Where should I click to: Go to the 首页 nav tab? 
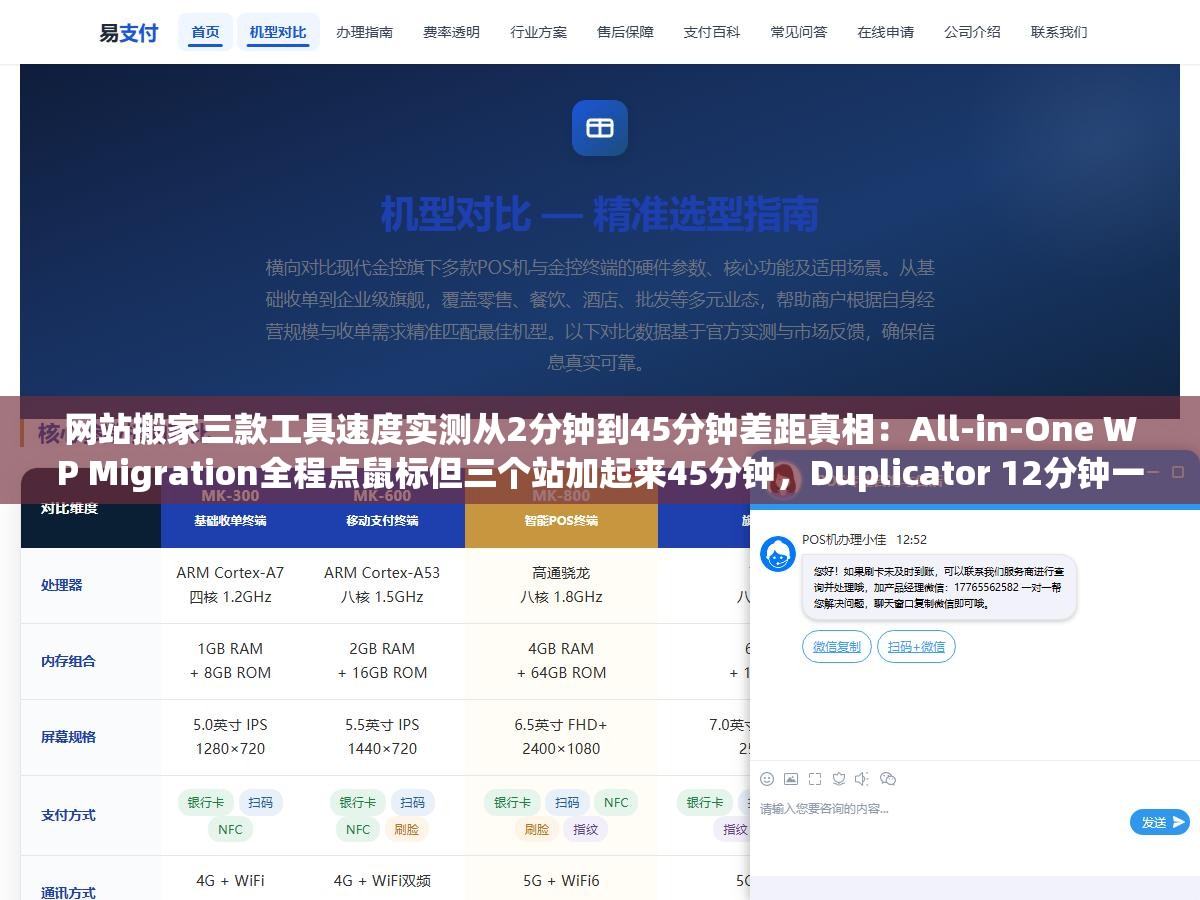[206, 32]
